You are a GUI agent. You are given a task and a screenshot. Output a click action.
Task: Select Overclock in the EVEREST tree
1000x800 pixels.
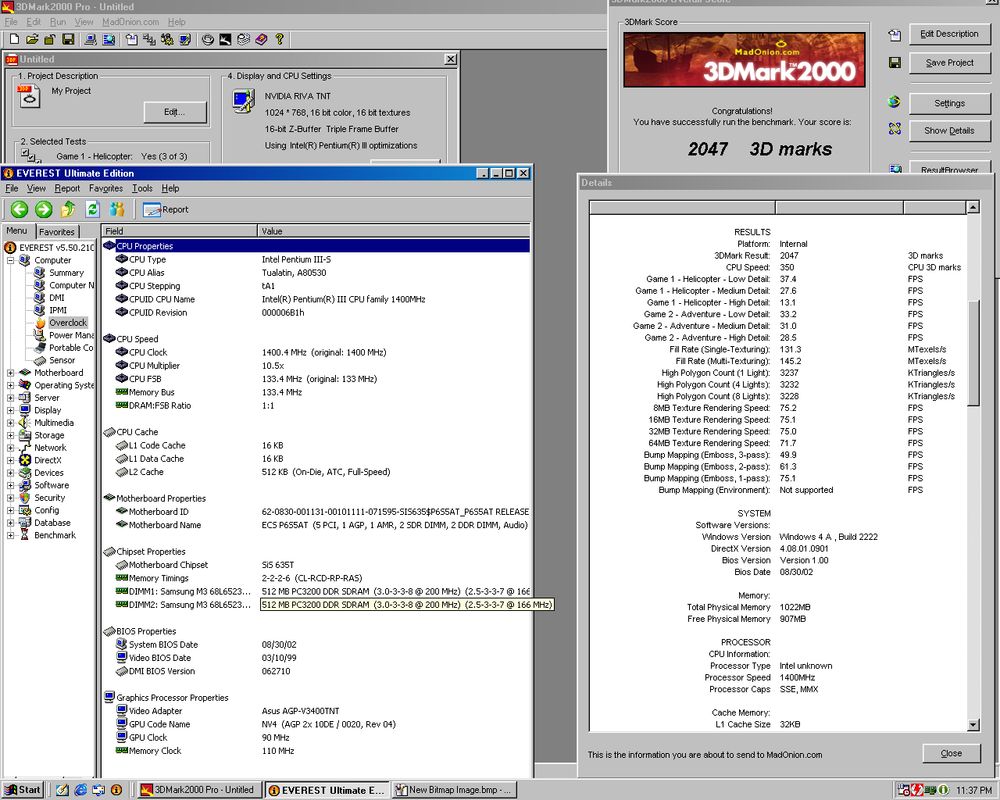point(68,323)
